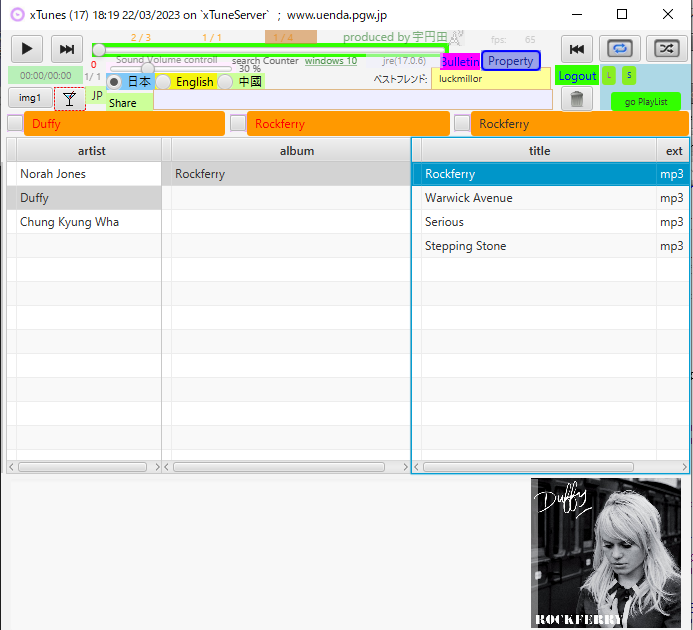Viewport: 693px width, 630px height.
Task: Toggle the repeat loop icon
Action: 620,48
